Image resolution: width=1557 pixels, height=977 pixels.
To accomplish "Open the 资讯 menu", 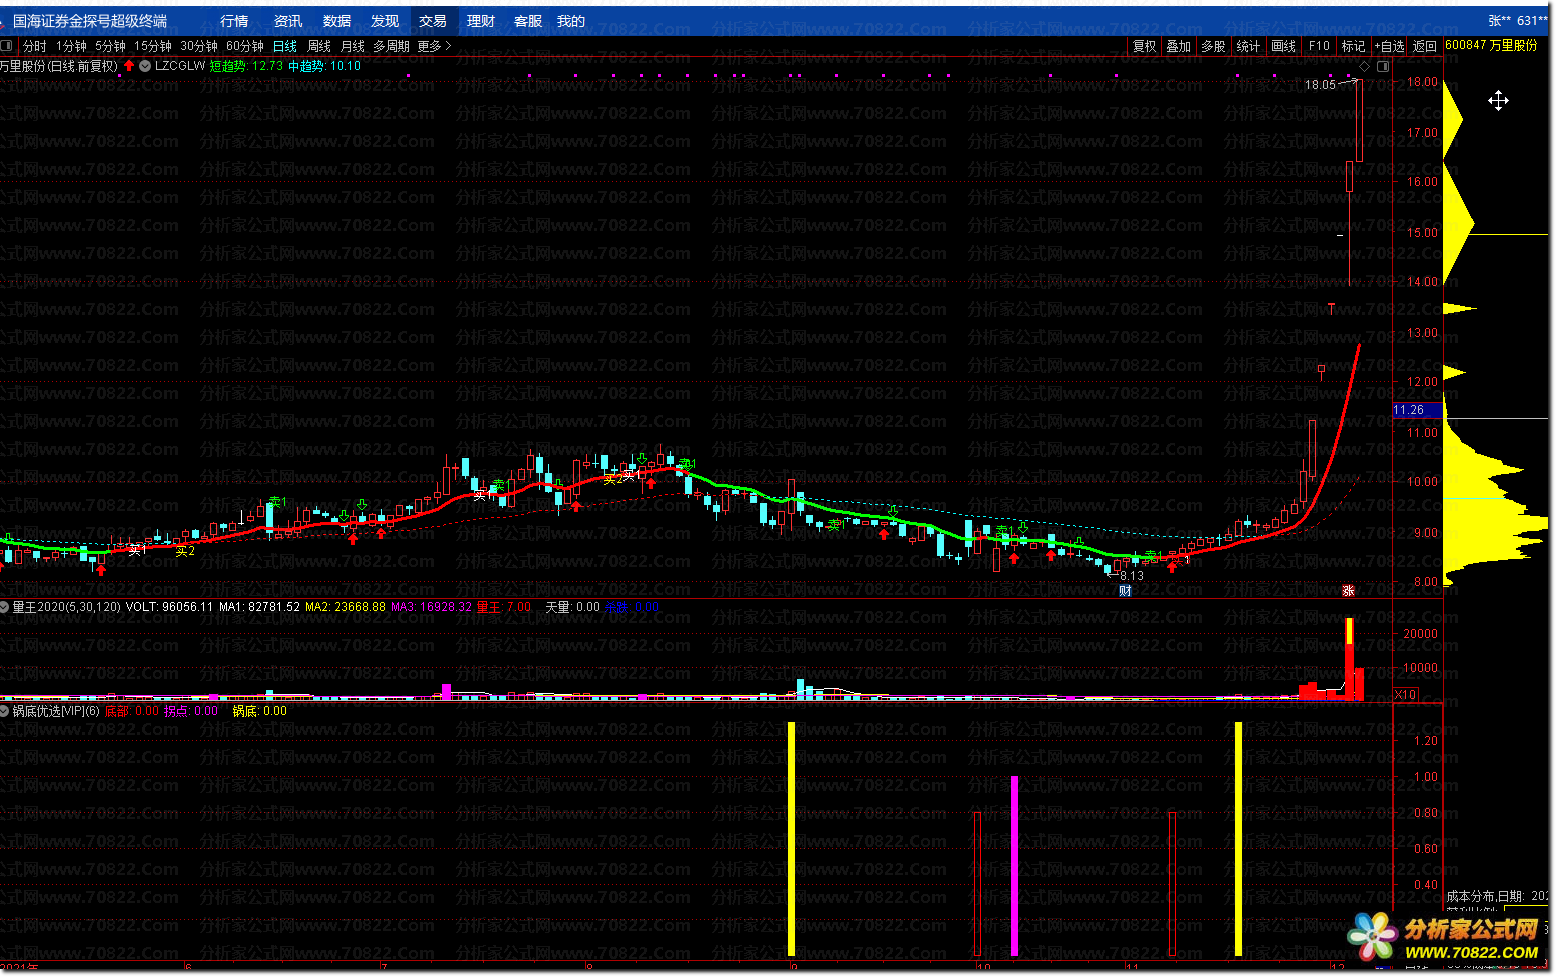I will tap(288, 21).
